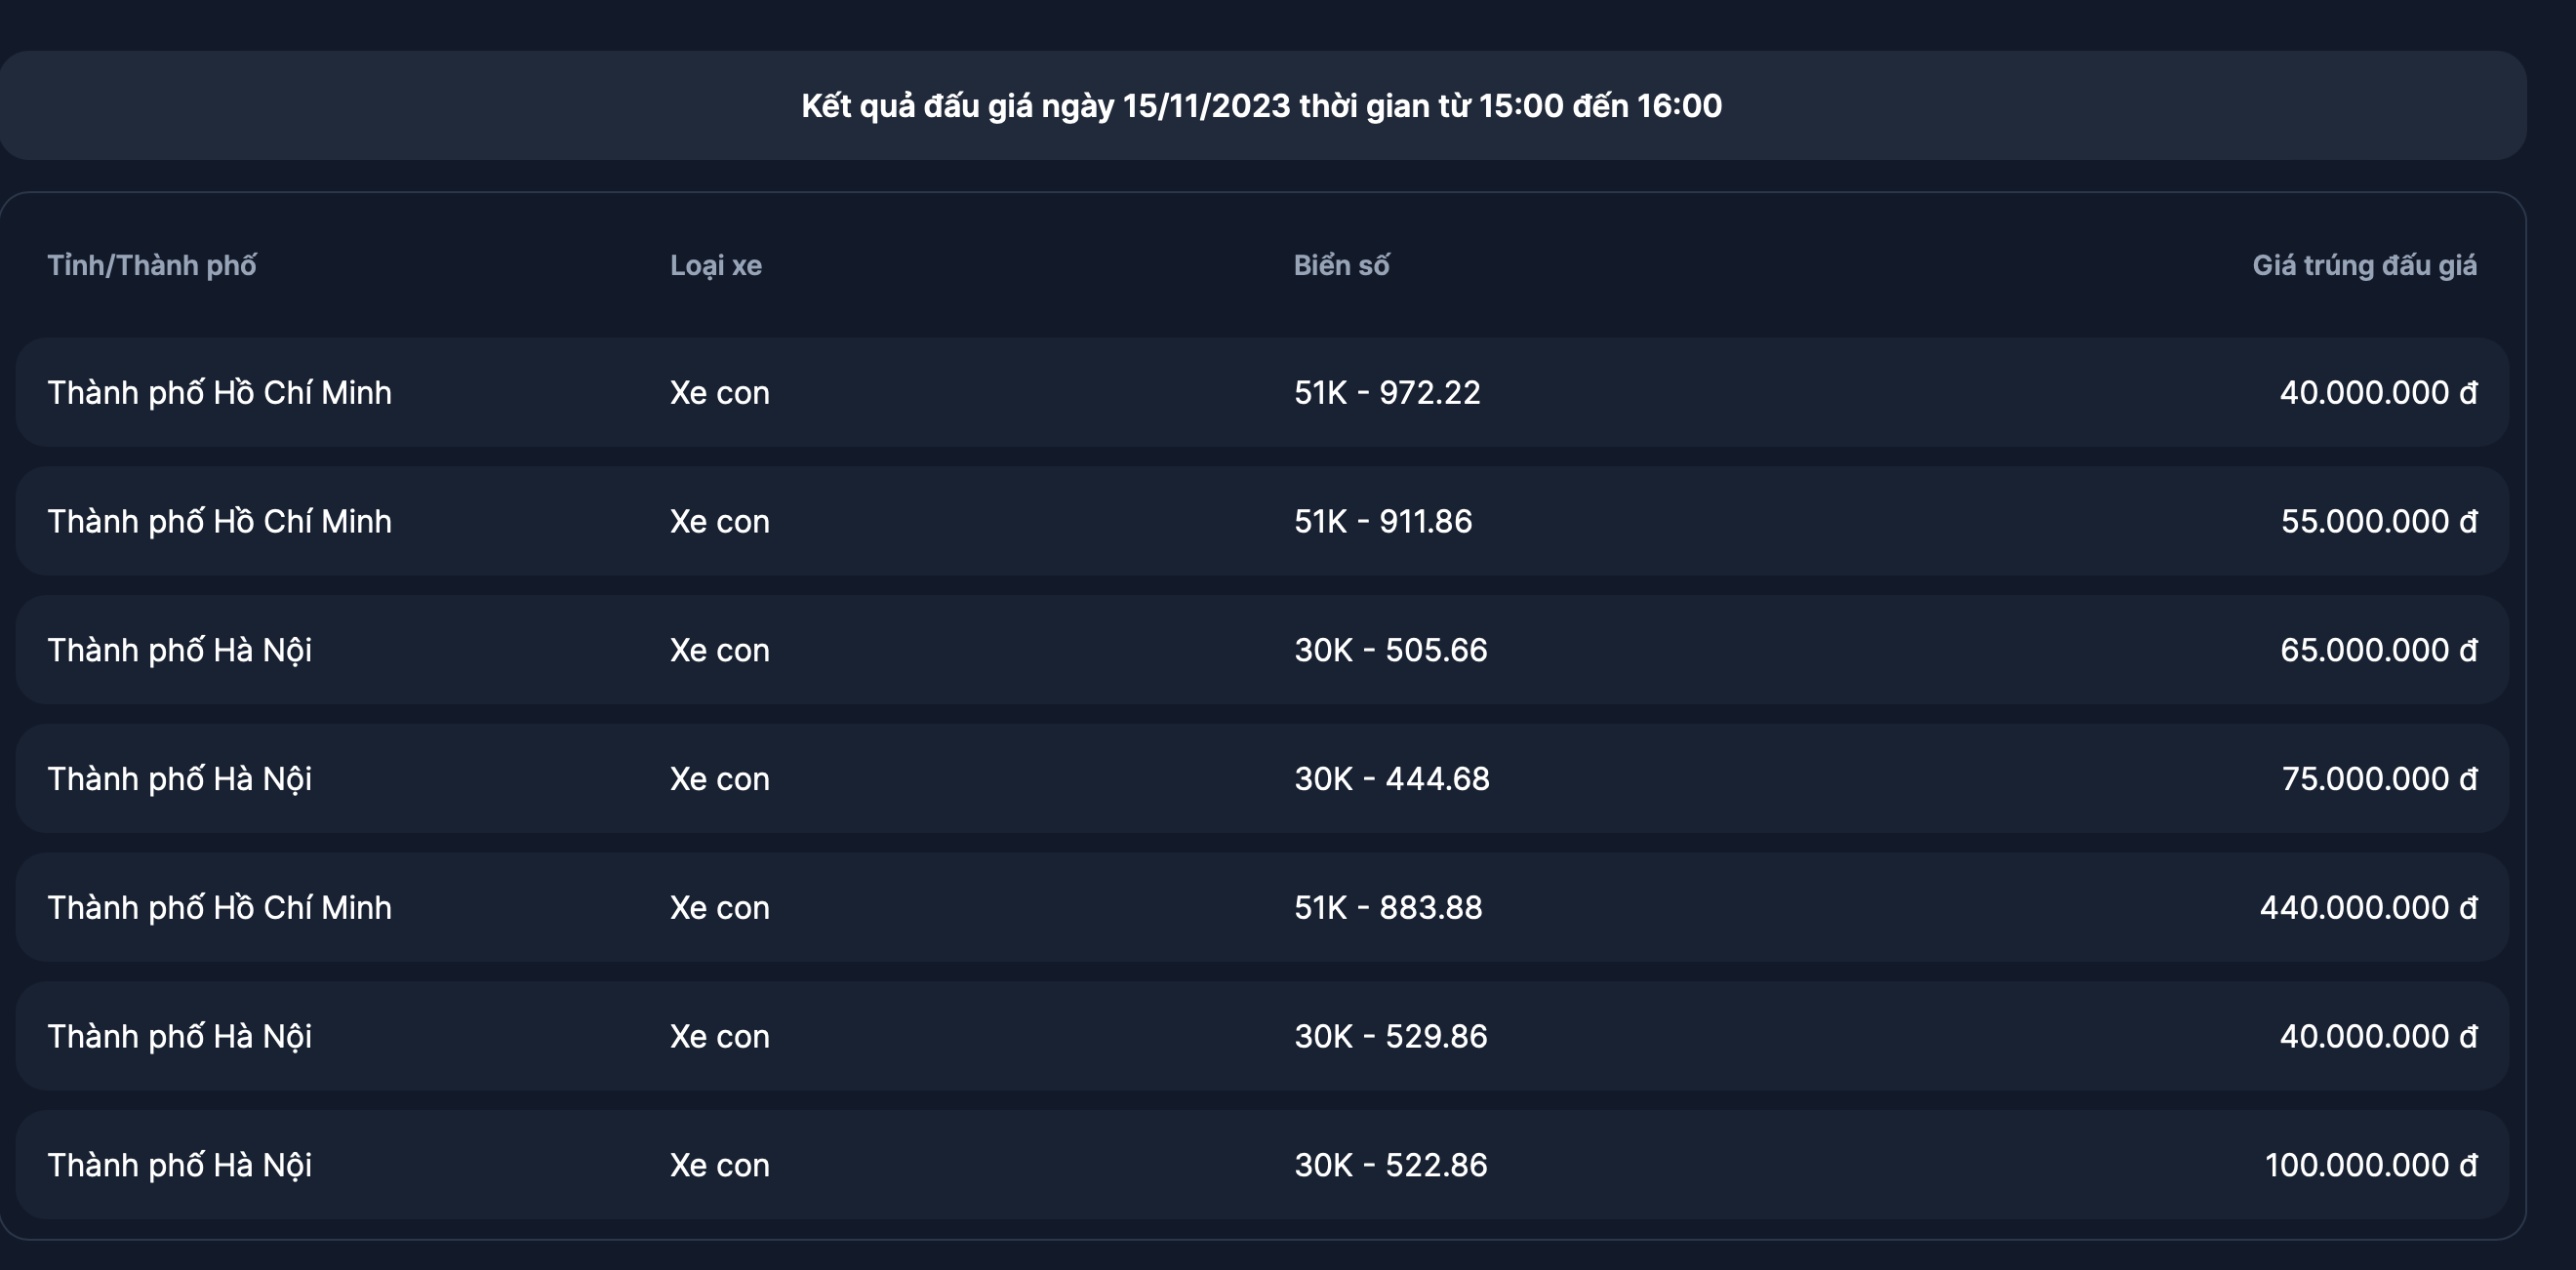Click Thành phố Hà Nội in 30K - 505.66 row
This screenshot has width=2576, height=1270.
pos(180,650)
